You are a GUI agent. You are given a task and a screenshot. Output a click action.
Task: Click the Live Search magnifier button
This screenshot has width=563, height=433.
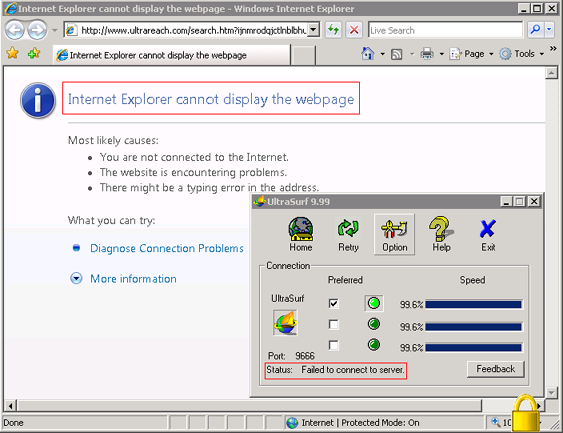coord(535,30)
